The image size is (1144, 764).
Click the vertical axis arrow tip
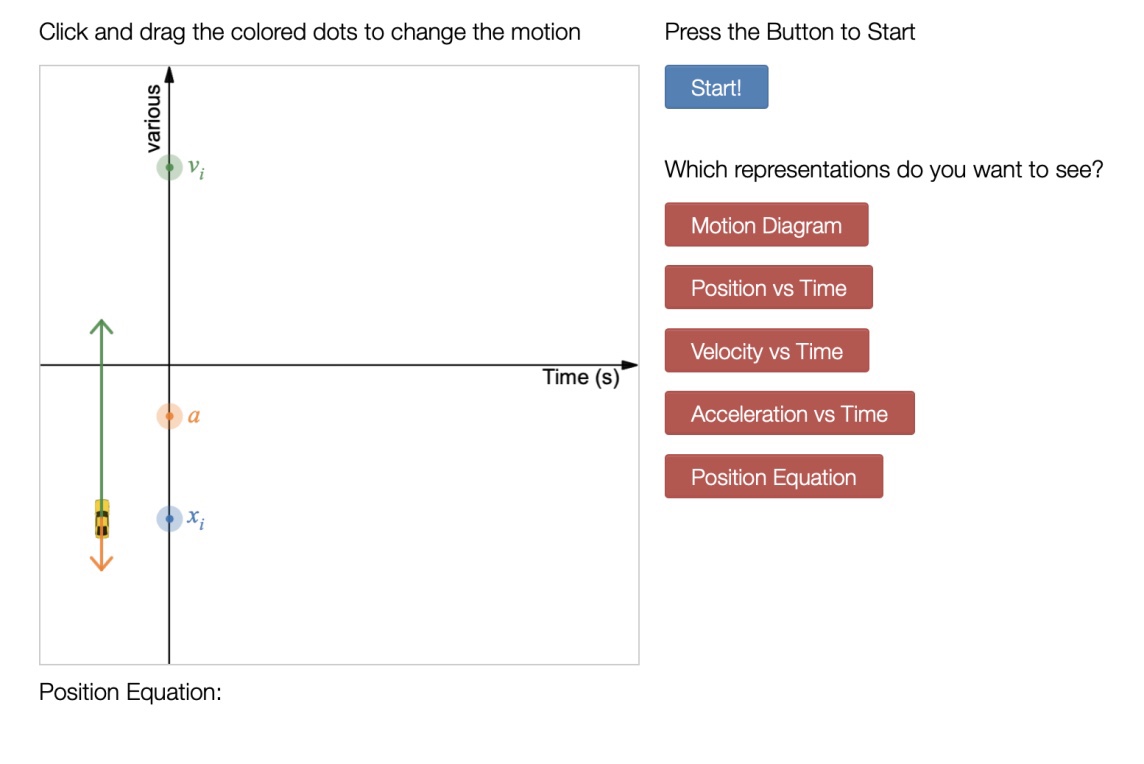[169, 74]
